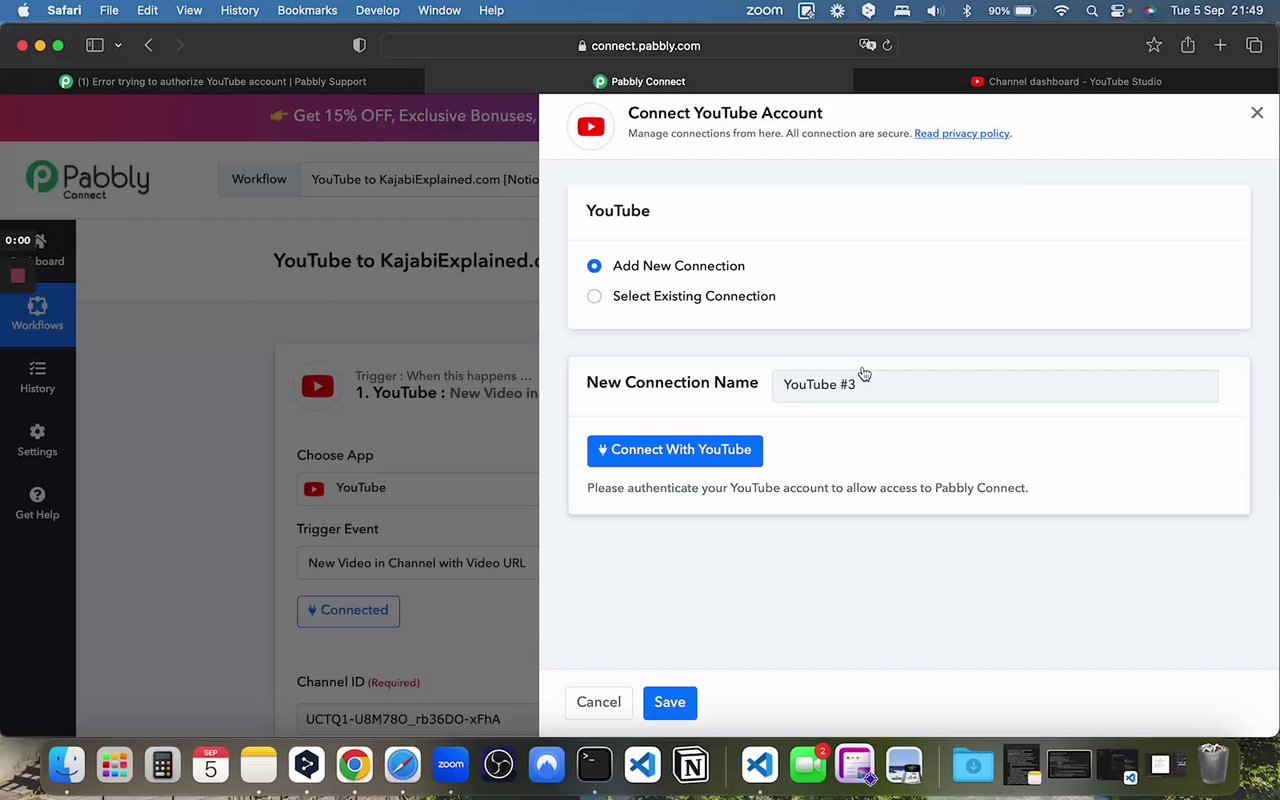The width and height of the screenshot is (1280, 800).
Task: Open the privacy report shield icon
Action: (x=360, y=45)
